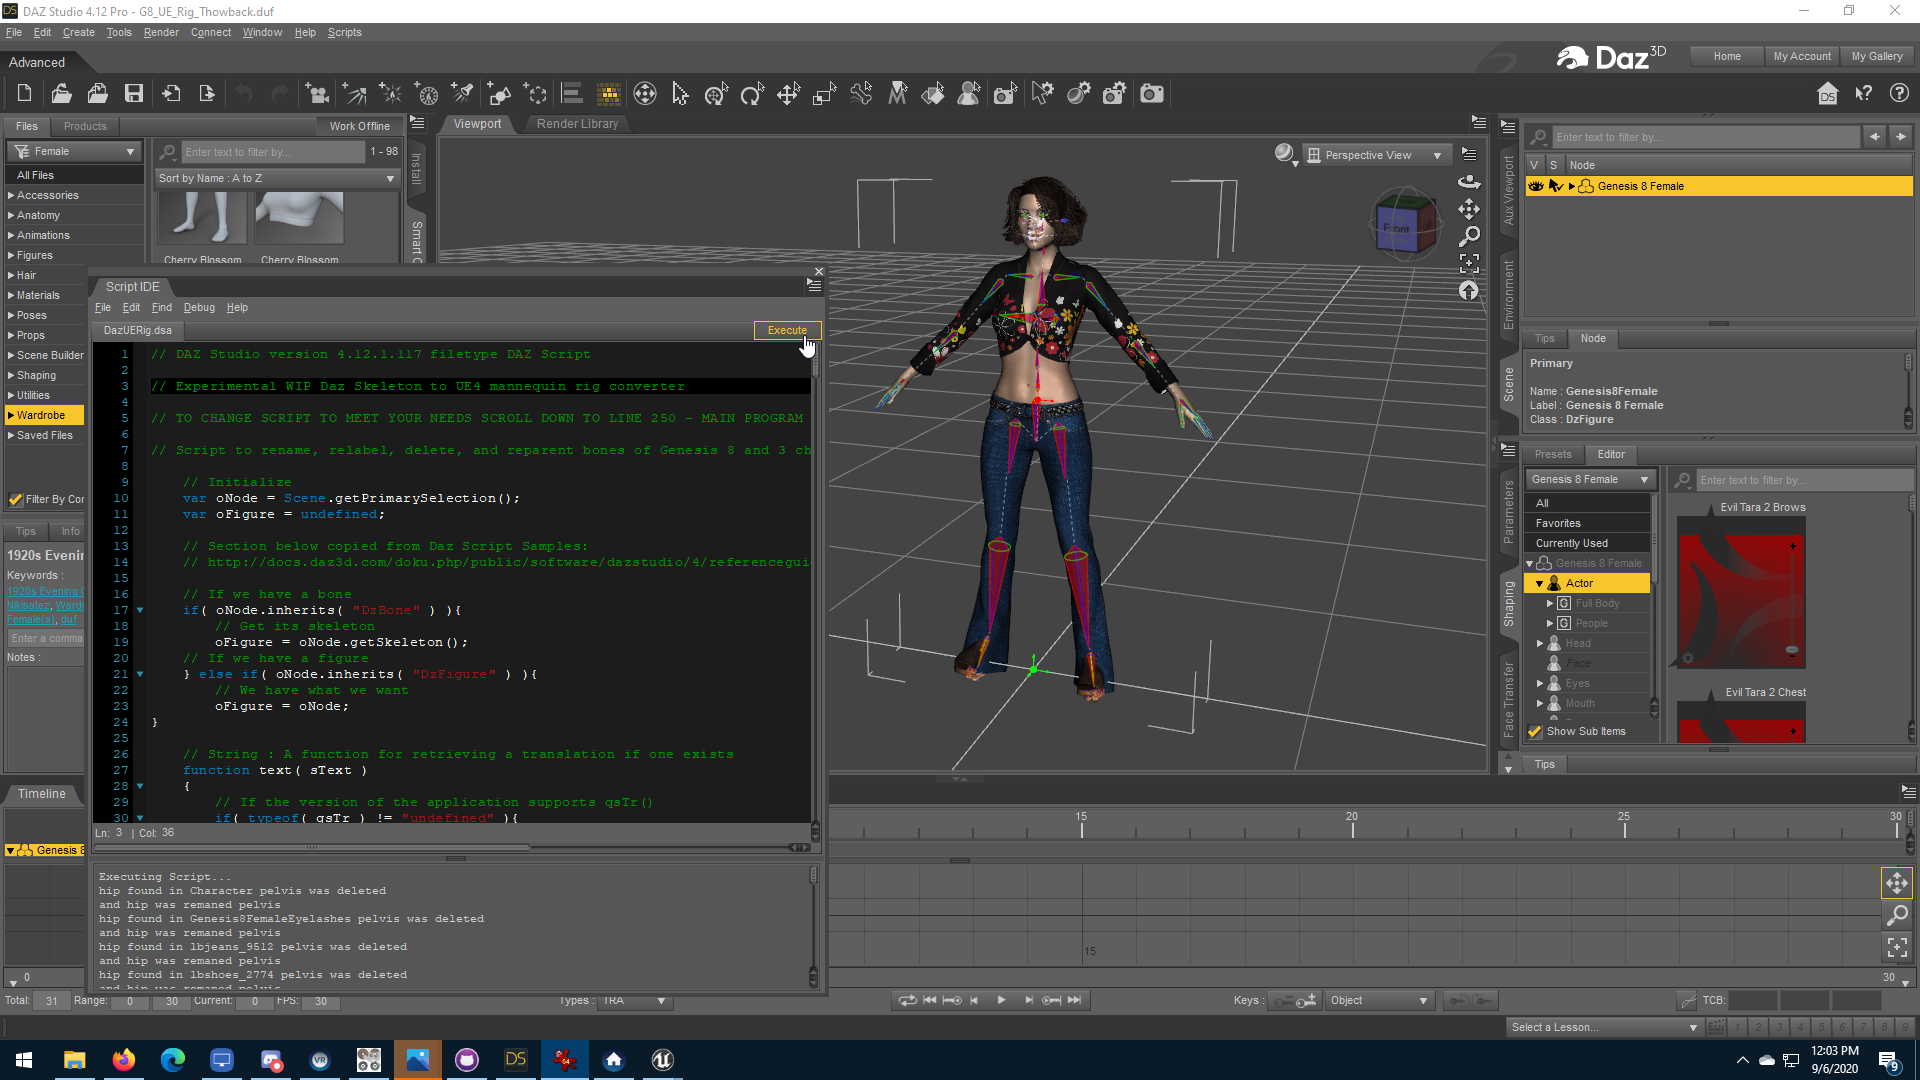
Task: Expand the Full Body group
Action: point(1550,604)
